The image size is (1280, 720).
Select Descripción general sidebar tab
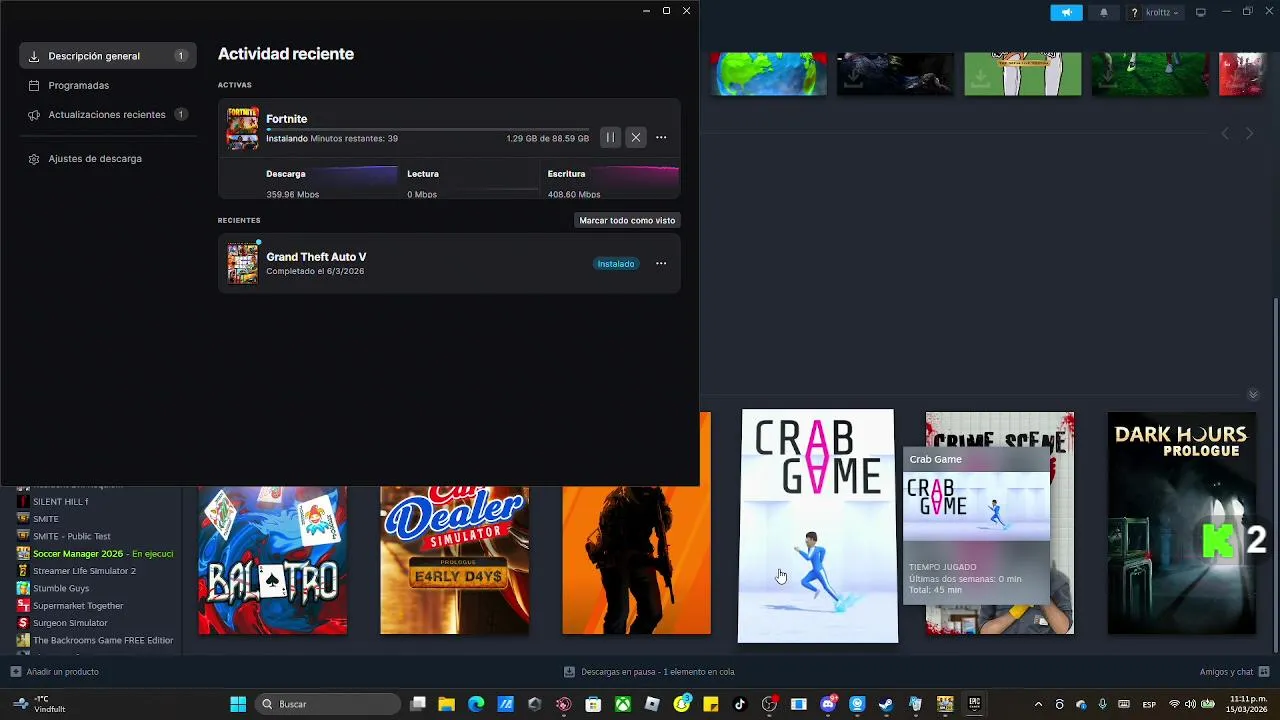[x=107, y=56]
